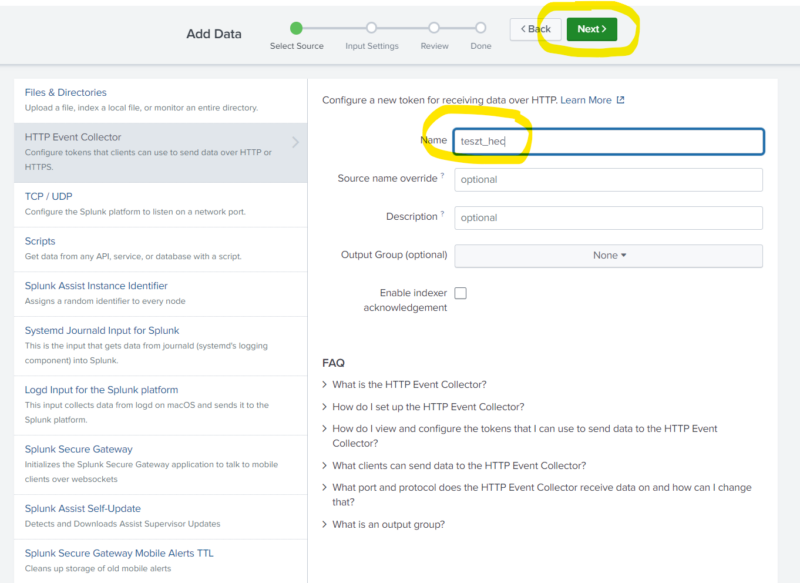Choose TCP / UDP data source

coord(161,205)
